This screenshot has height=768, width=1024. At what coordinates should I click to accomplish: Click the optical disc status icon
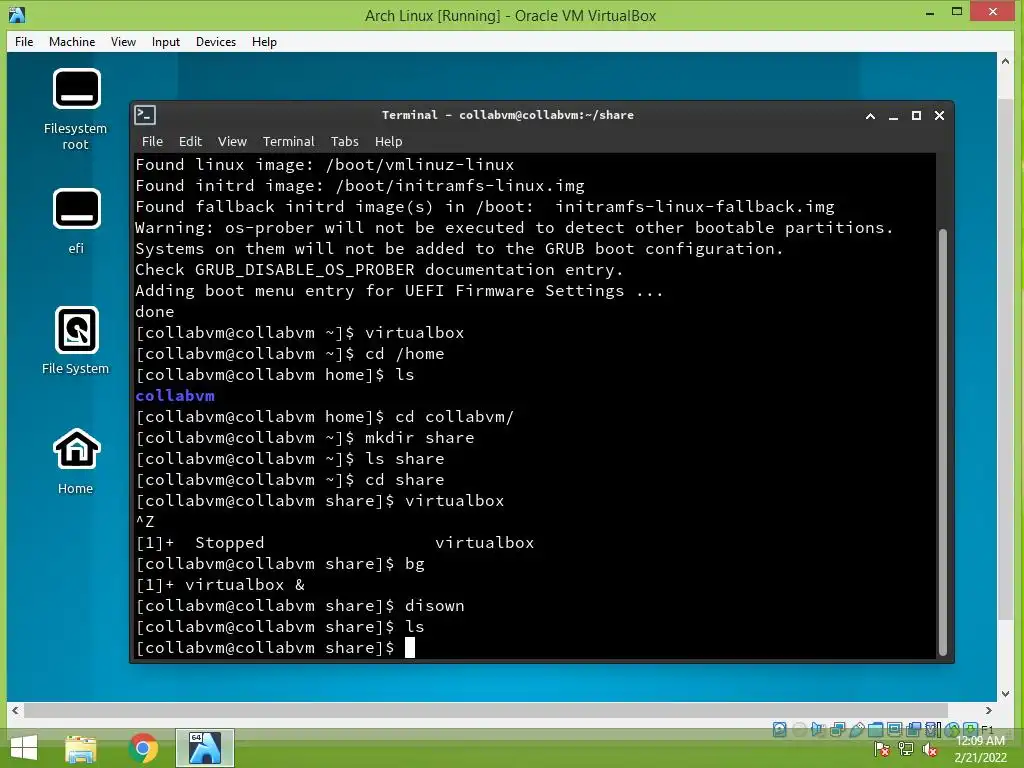click(x=799, y=729)
